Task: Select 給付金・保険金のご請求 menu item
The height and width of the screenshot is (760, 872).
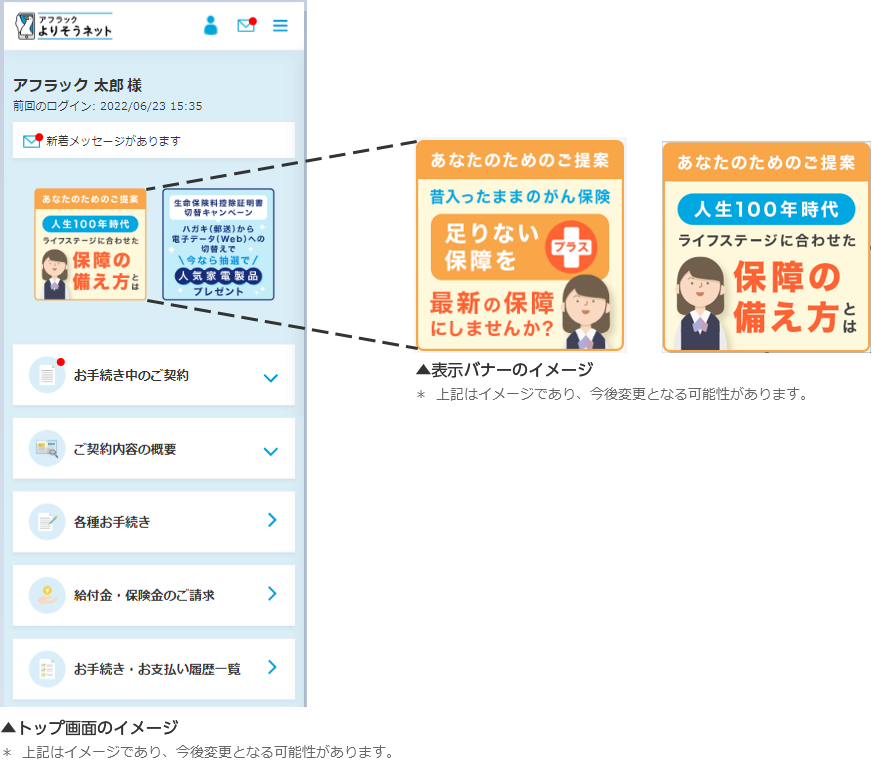Action: 145,595
